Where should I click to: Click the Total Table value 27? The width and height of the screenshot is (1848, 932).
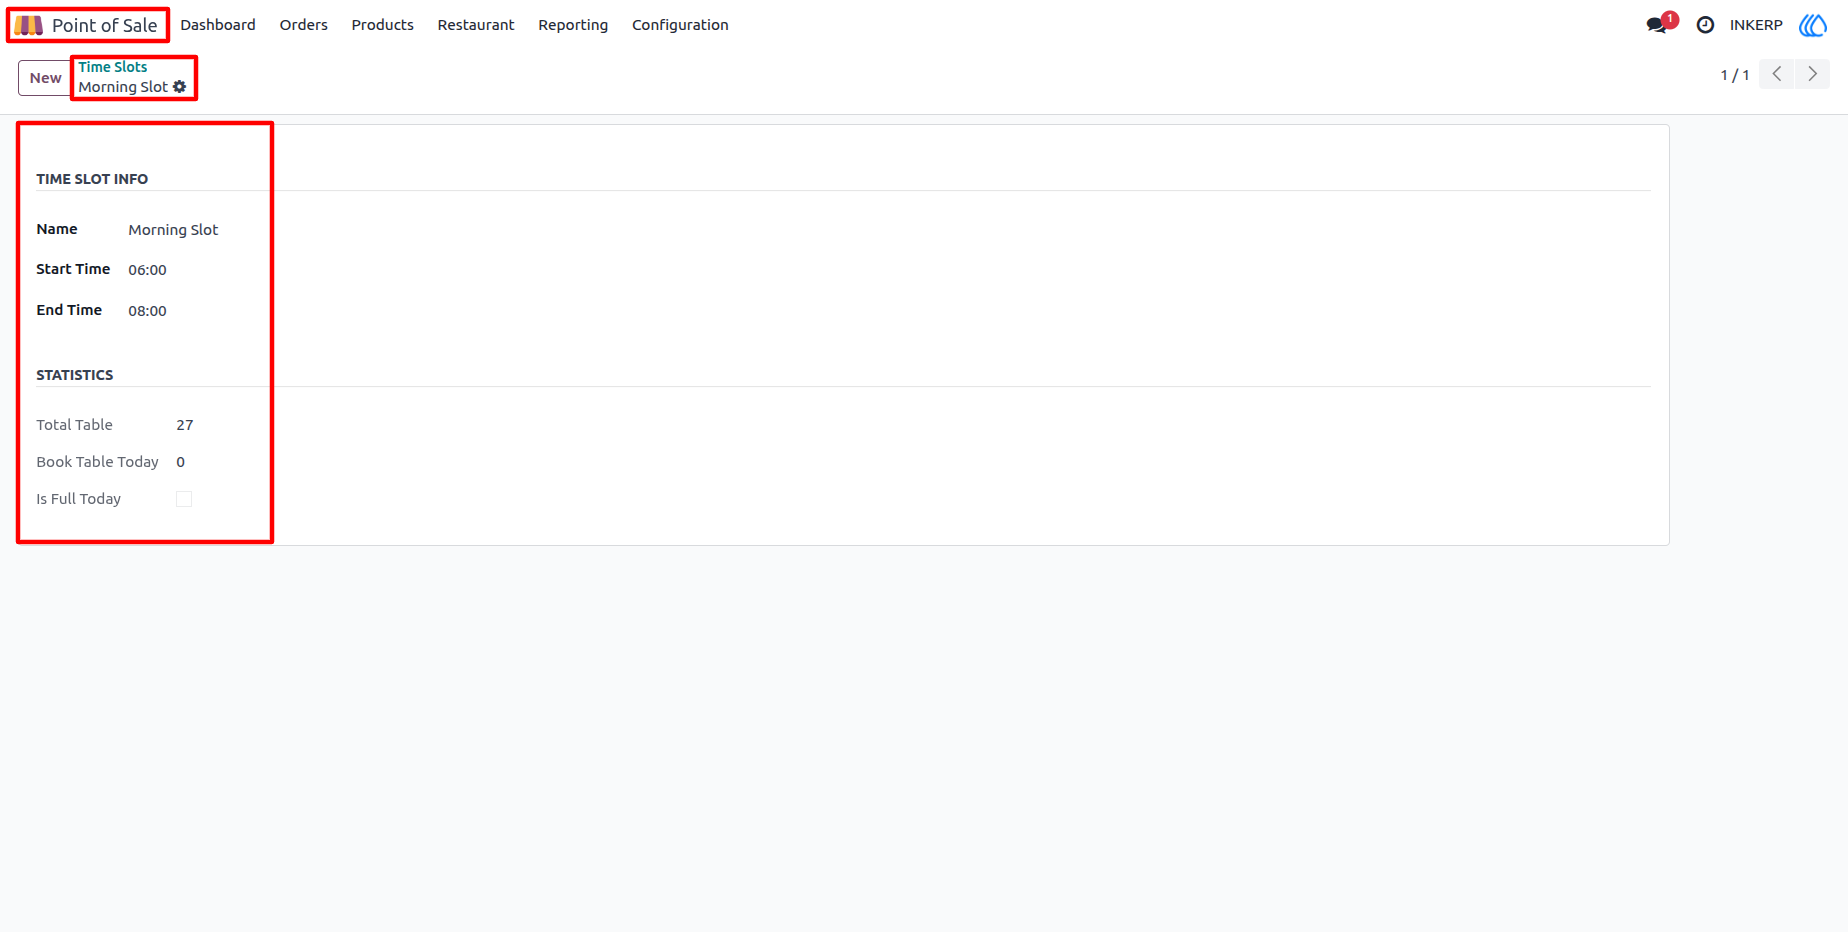point(185,425)
